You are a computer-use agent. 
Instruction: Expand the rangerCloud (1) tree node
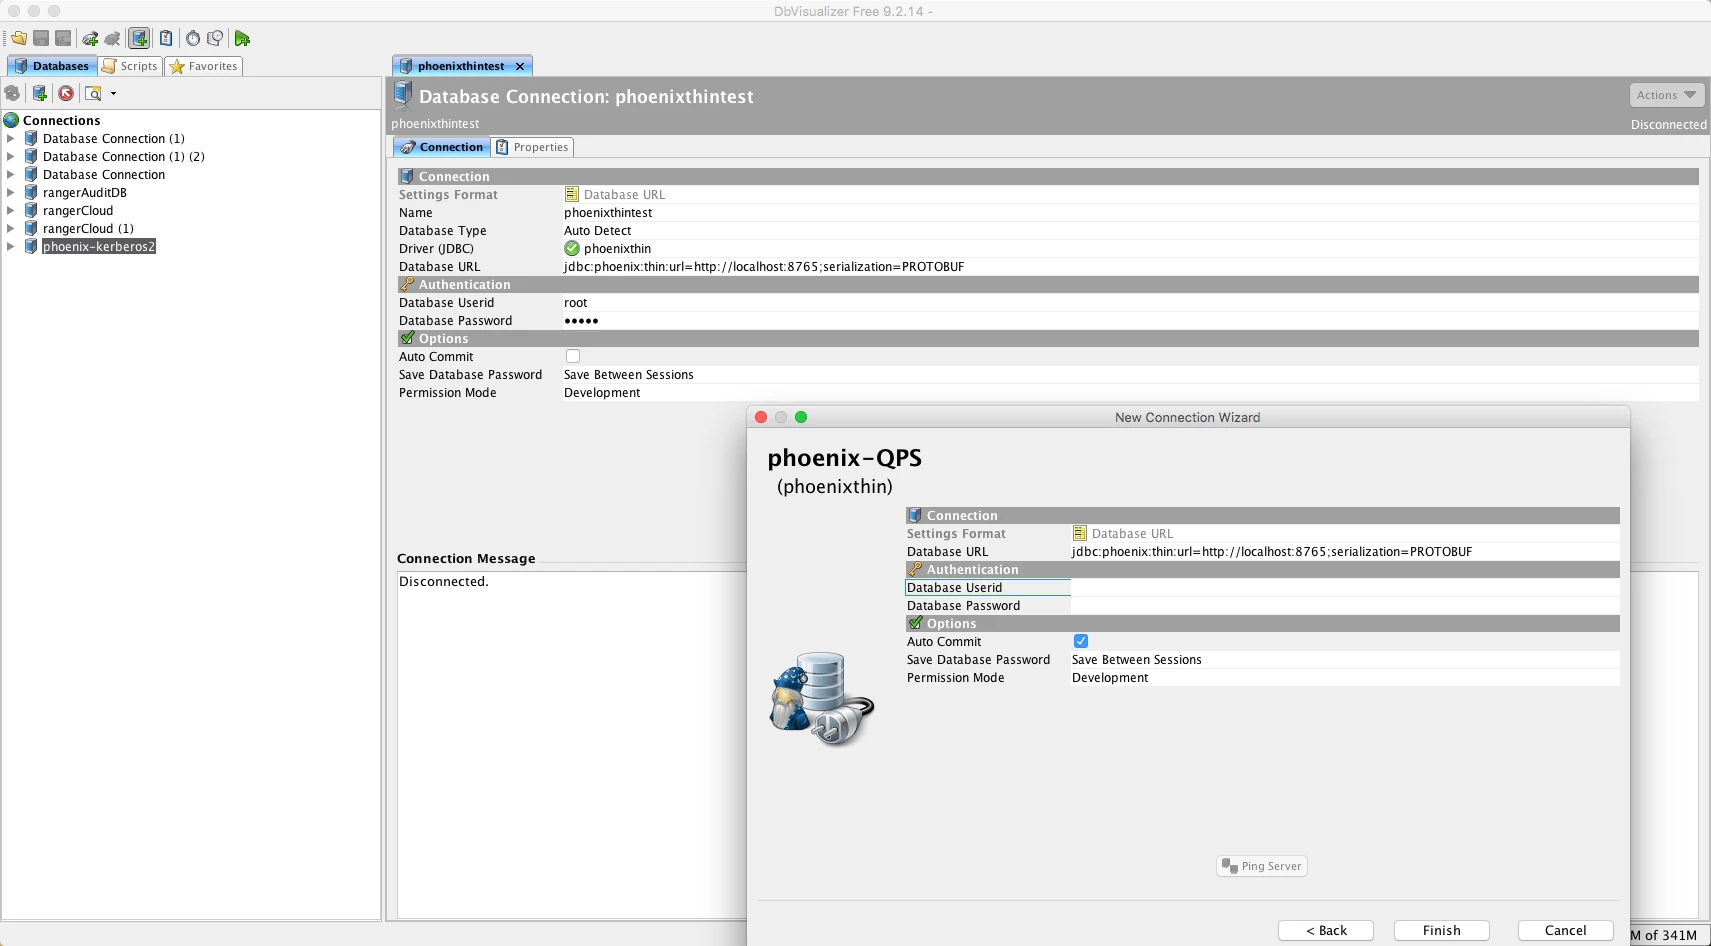(11, 228)
